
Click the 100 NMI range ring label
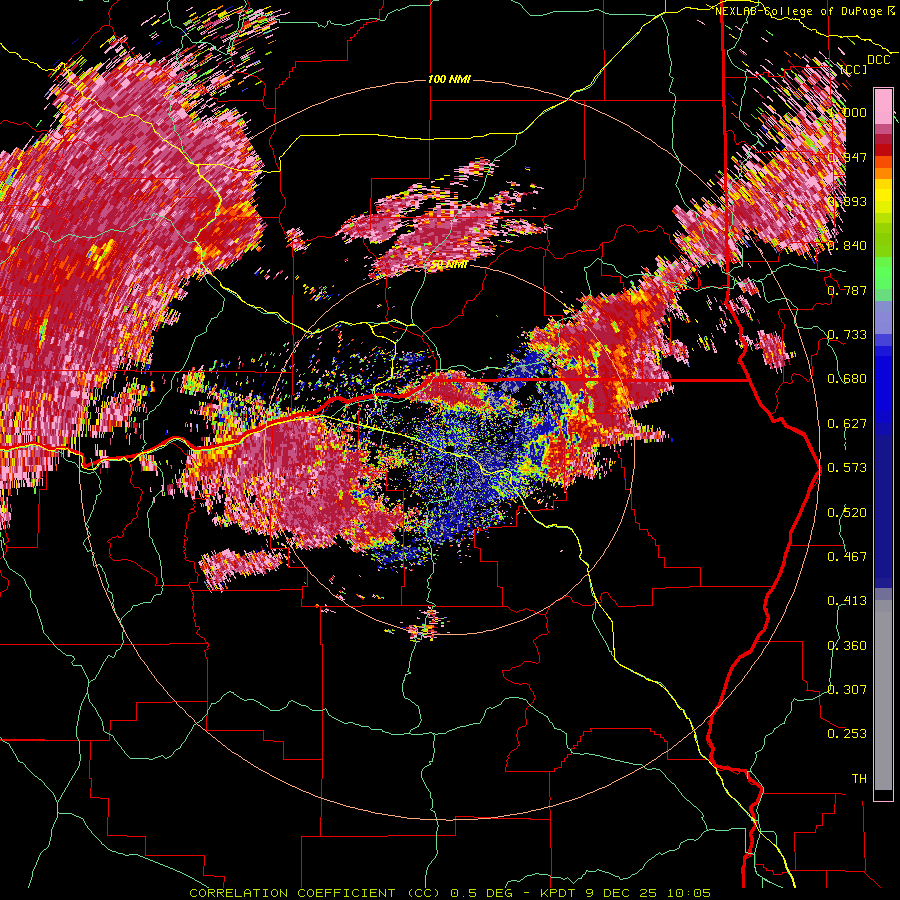coord(449,79)
